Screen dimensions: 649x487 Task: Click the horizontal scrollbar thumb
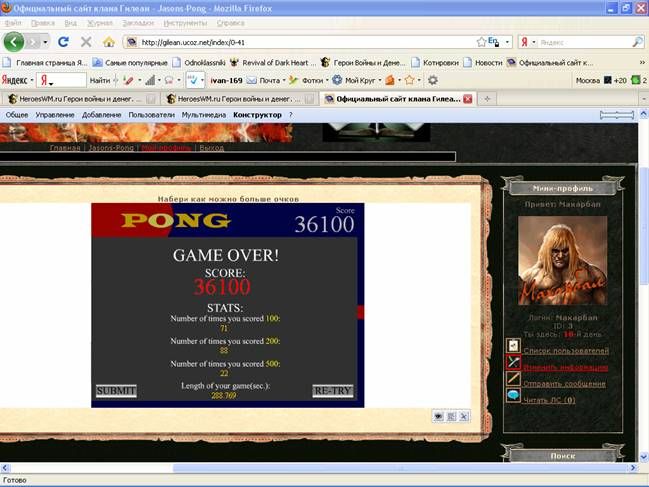click(401, 468)
